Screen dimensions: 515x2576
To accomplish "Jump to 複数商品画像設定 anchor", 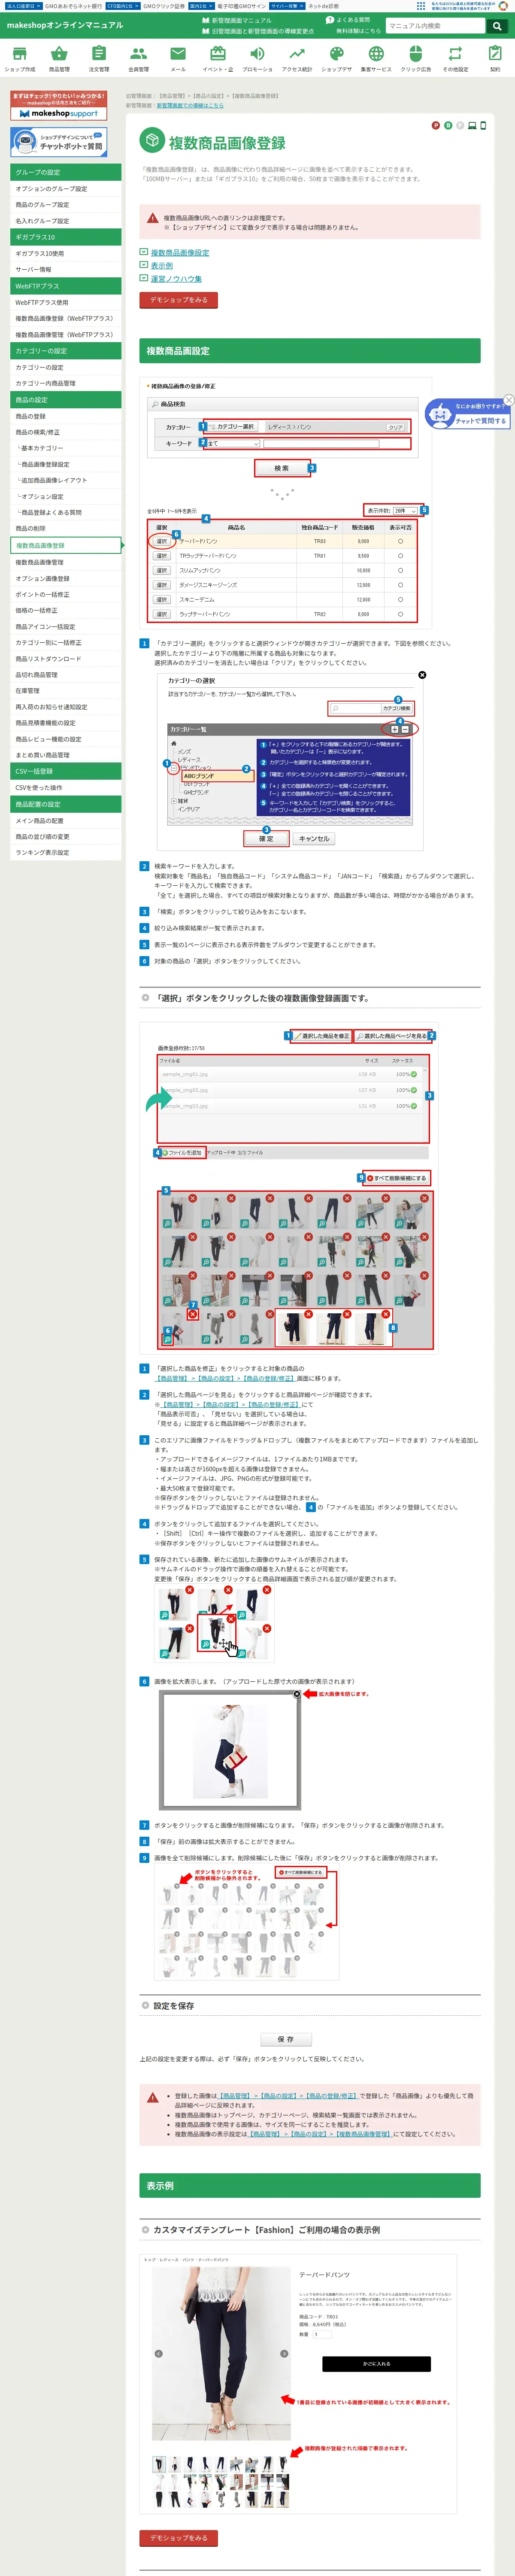I will pyautogui.click(x=180, y=253).
